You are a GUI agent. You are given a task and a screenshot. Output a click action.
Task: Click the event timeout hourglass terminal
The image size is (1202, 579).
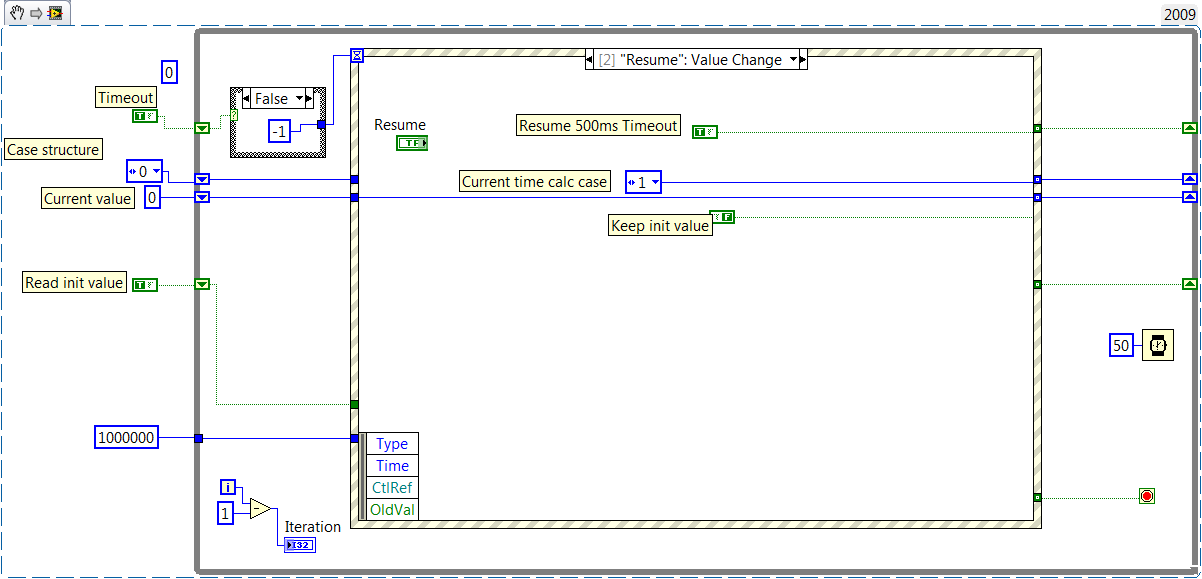(356, 56)
